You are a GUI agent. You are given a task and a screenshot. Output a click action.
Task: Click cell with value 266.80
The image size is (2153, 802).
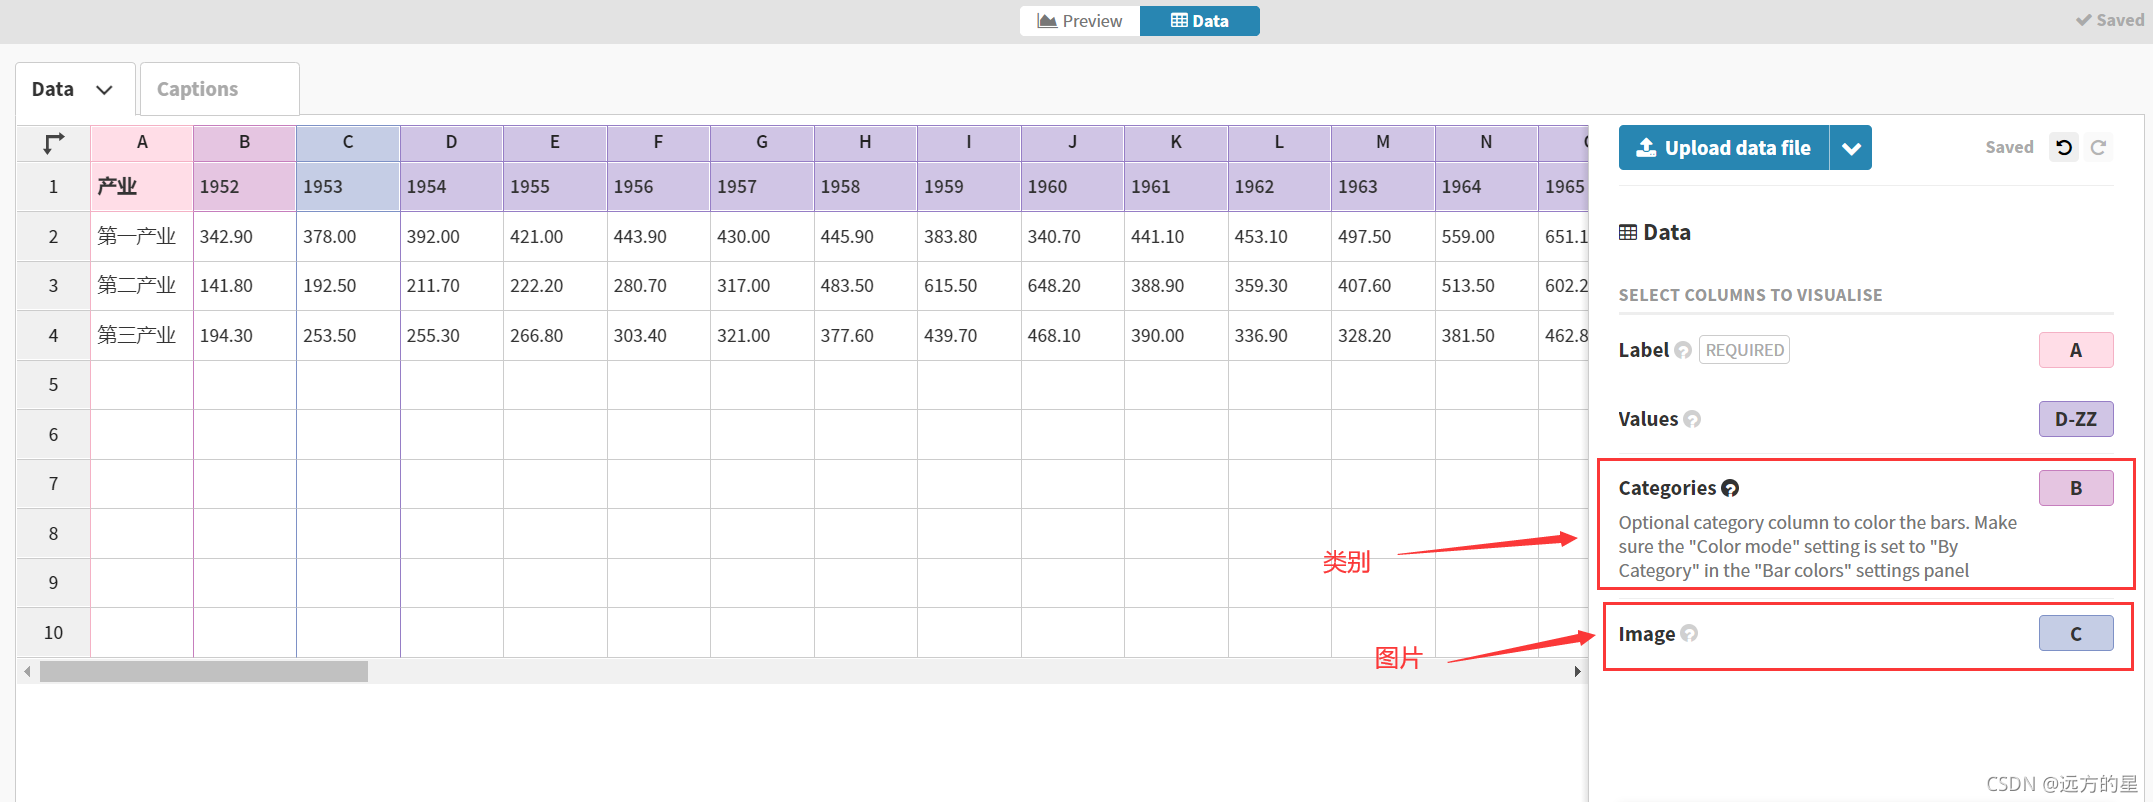(x=555, y=336)
